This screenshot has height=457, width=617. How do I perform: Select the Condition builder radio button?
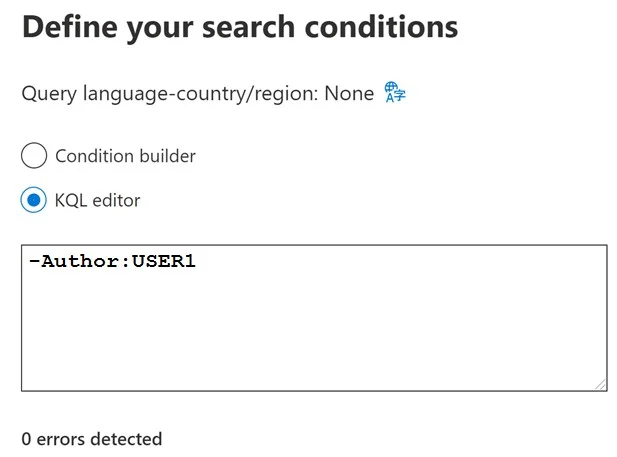click(x=34, y=155)
